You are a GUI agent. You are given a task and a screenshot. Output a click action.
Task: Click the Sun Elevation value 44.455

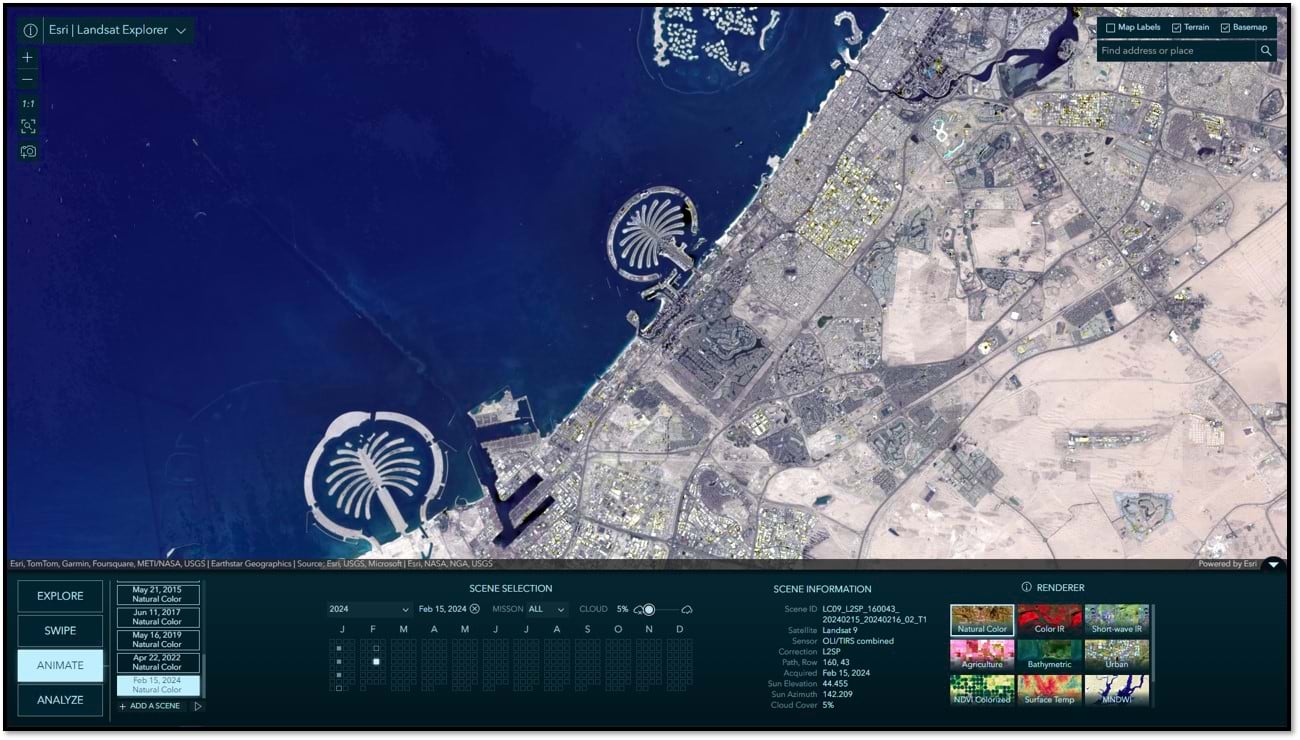point(834,684)
